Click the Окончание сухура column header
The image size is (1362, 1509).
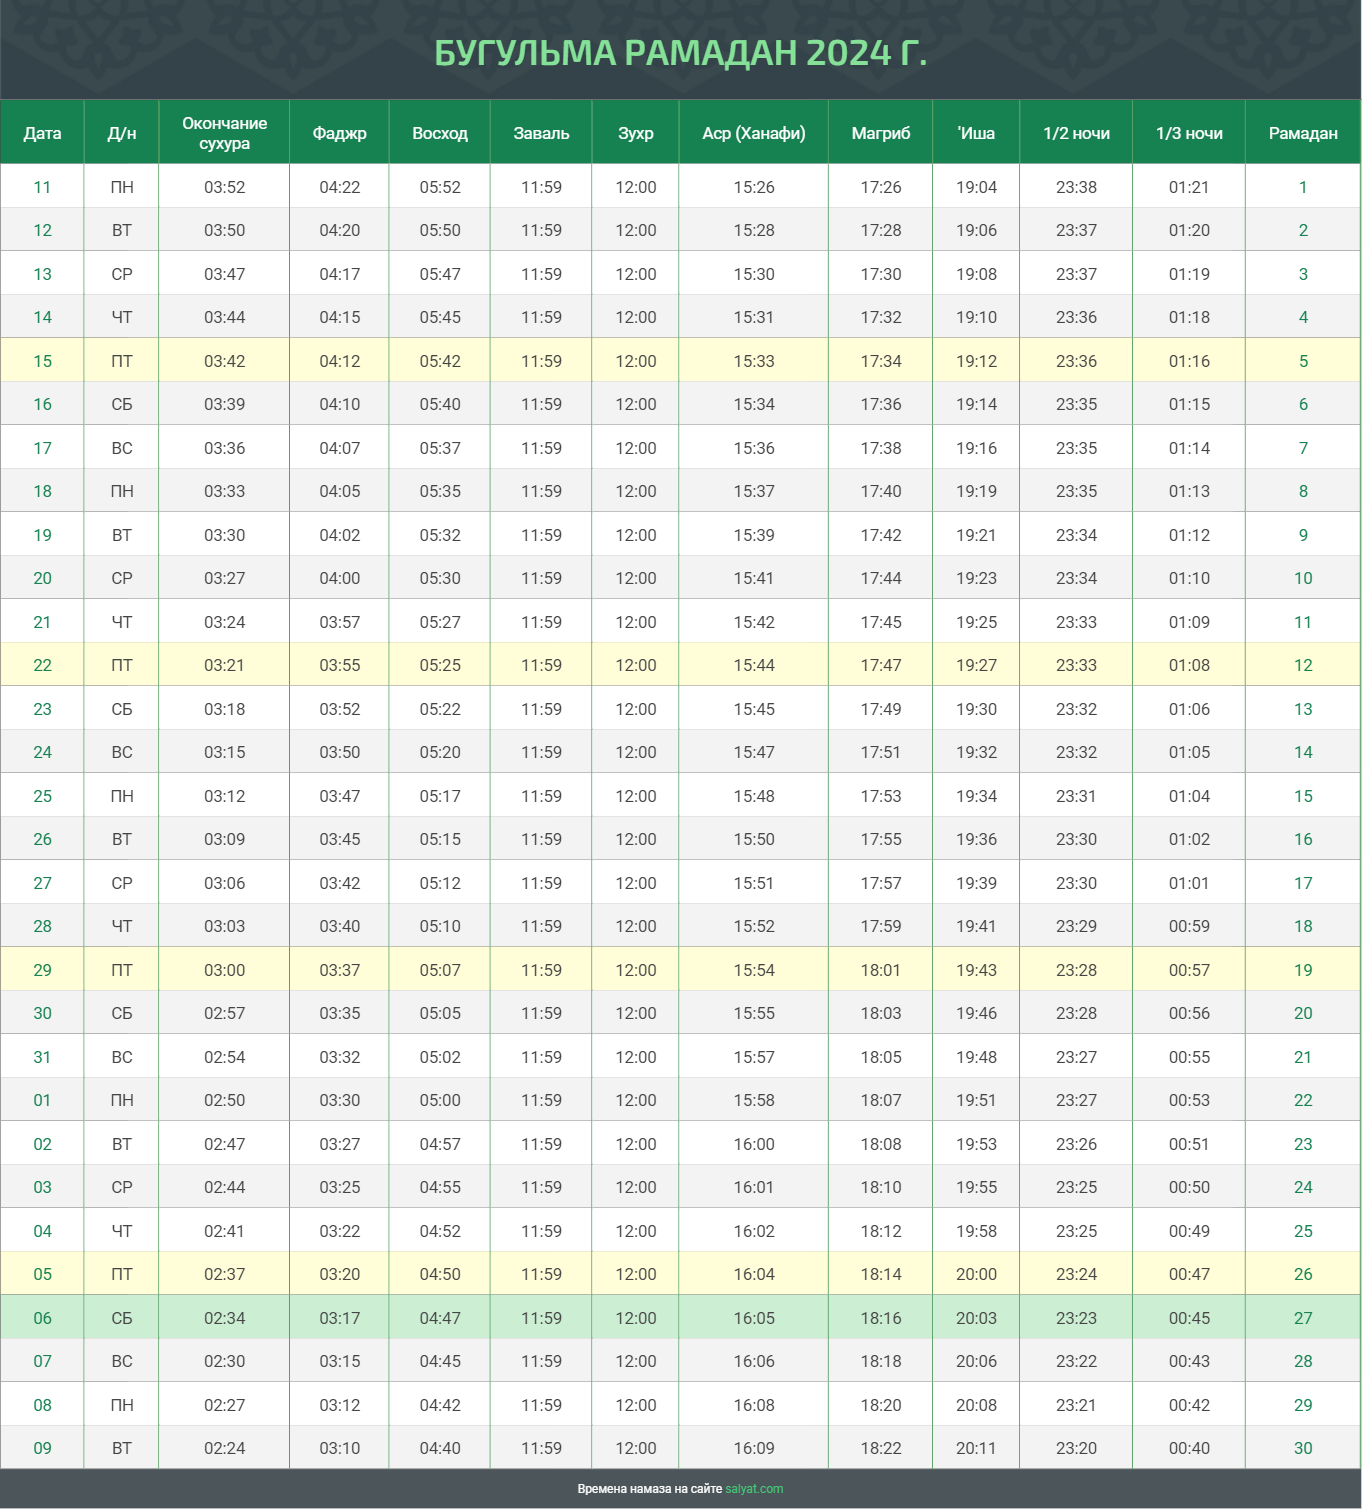224,133
